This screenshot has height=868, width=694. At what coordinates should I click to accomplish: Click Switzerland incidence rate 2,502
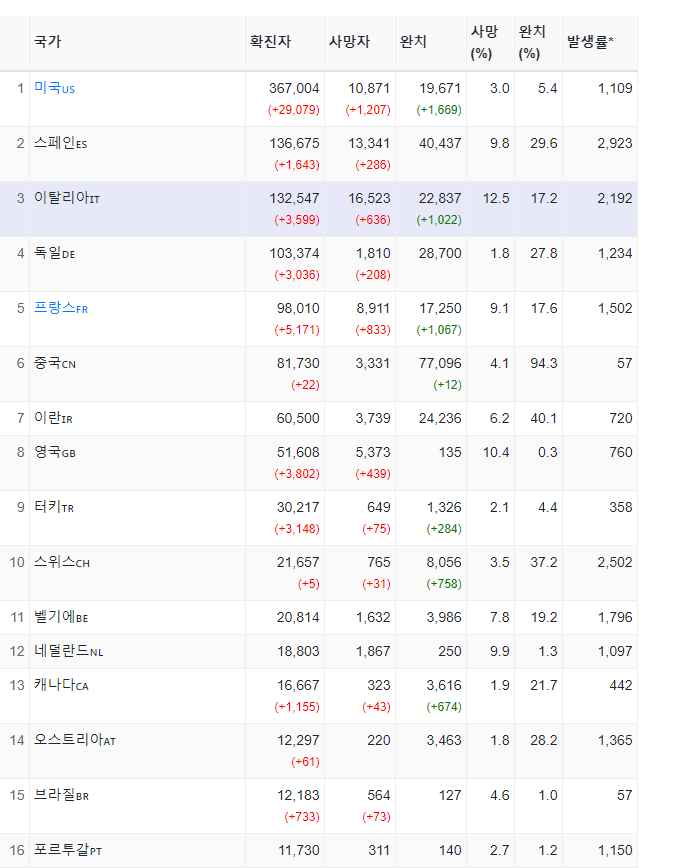[615, 562]
